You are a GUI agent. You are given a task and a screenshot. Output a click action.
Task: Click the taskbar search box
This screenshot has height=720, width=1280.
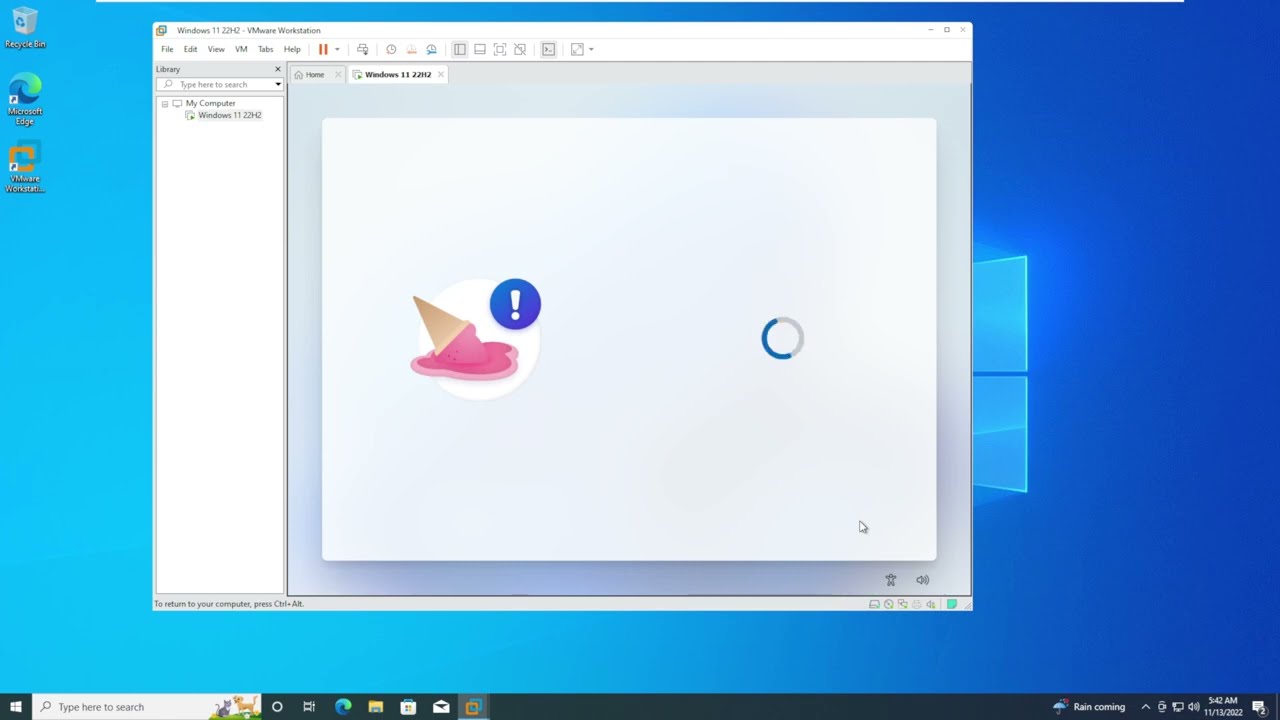pos(148,707)
